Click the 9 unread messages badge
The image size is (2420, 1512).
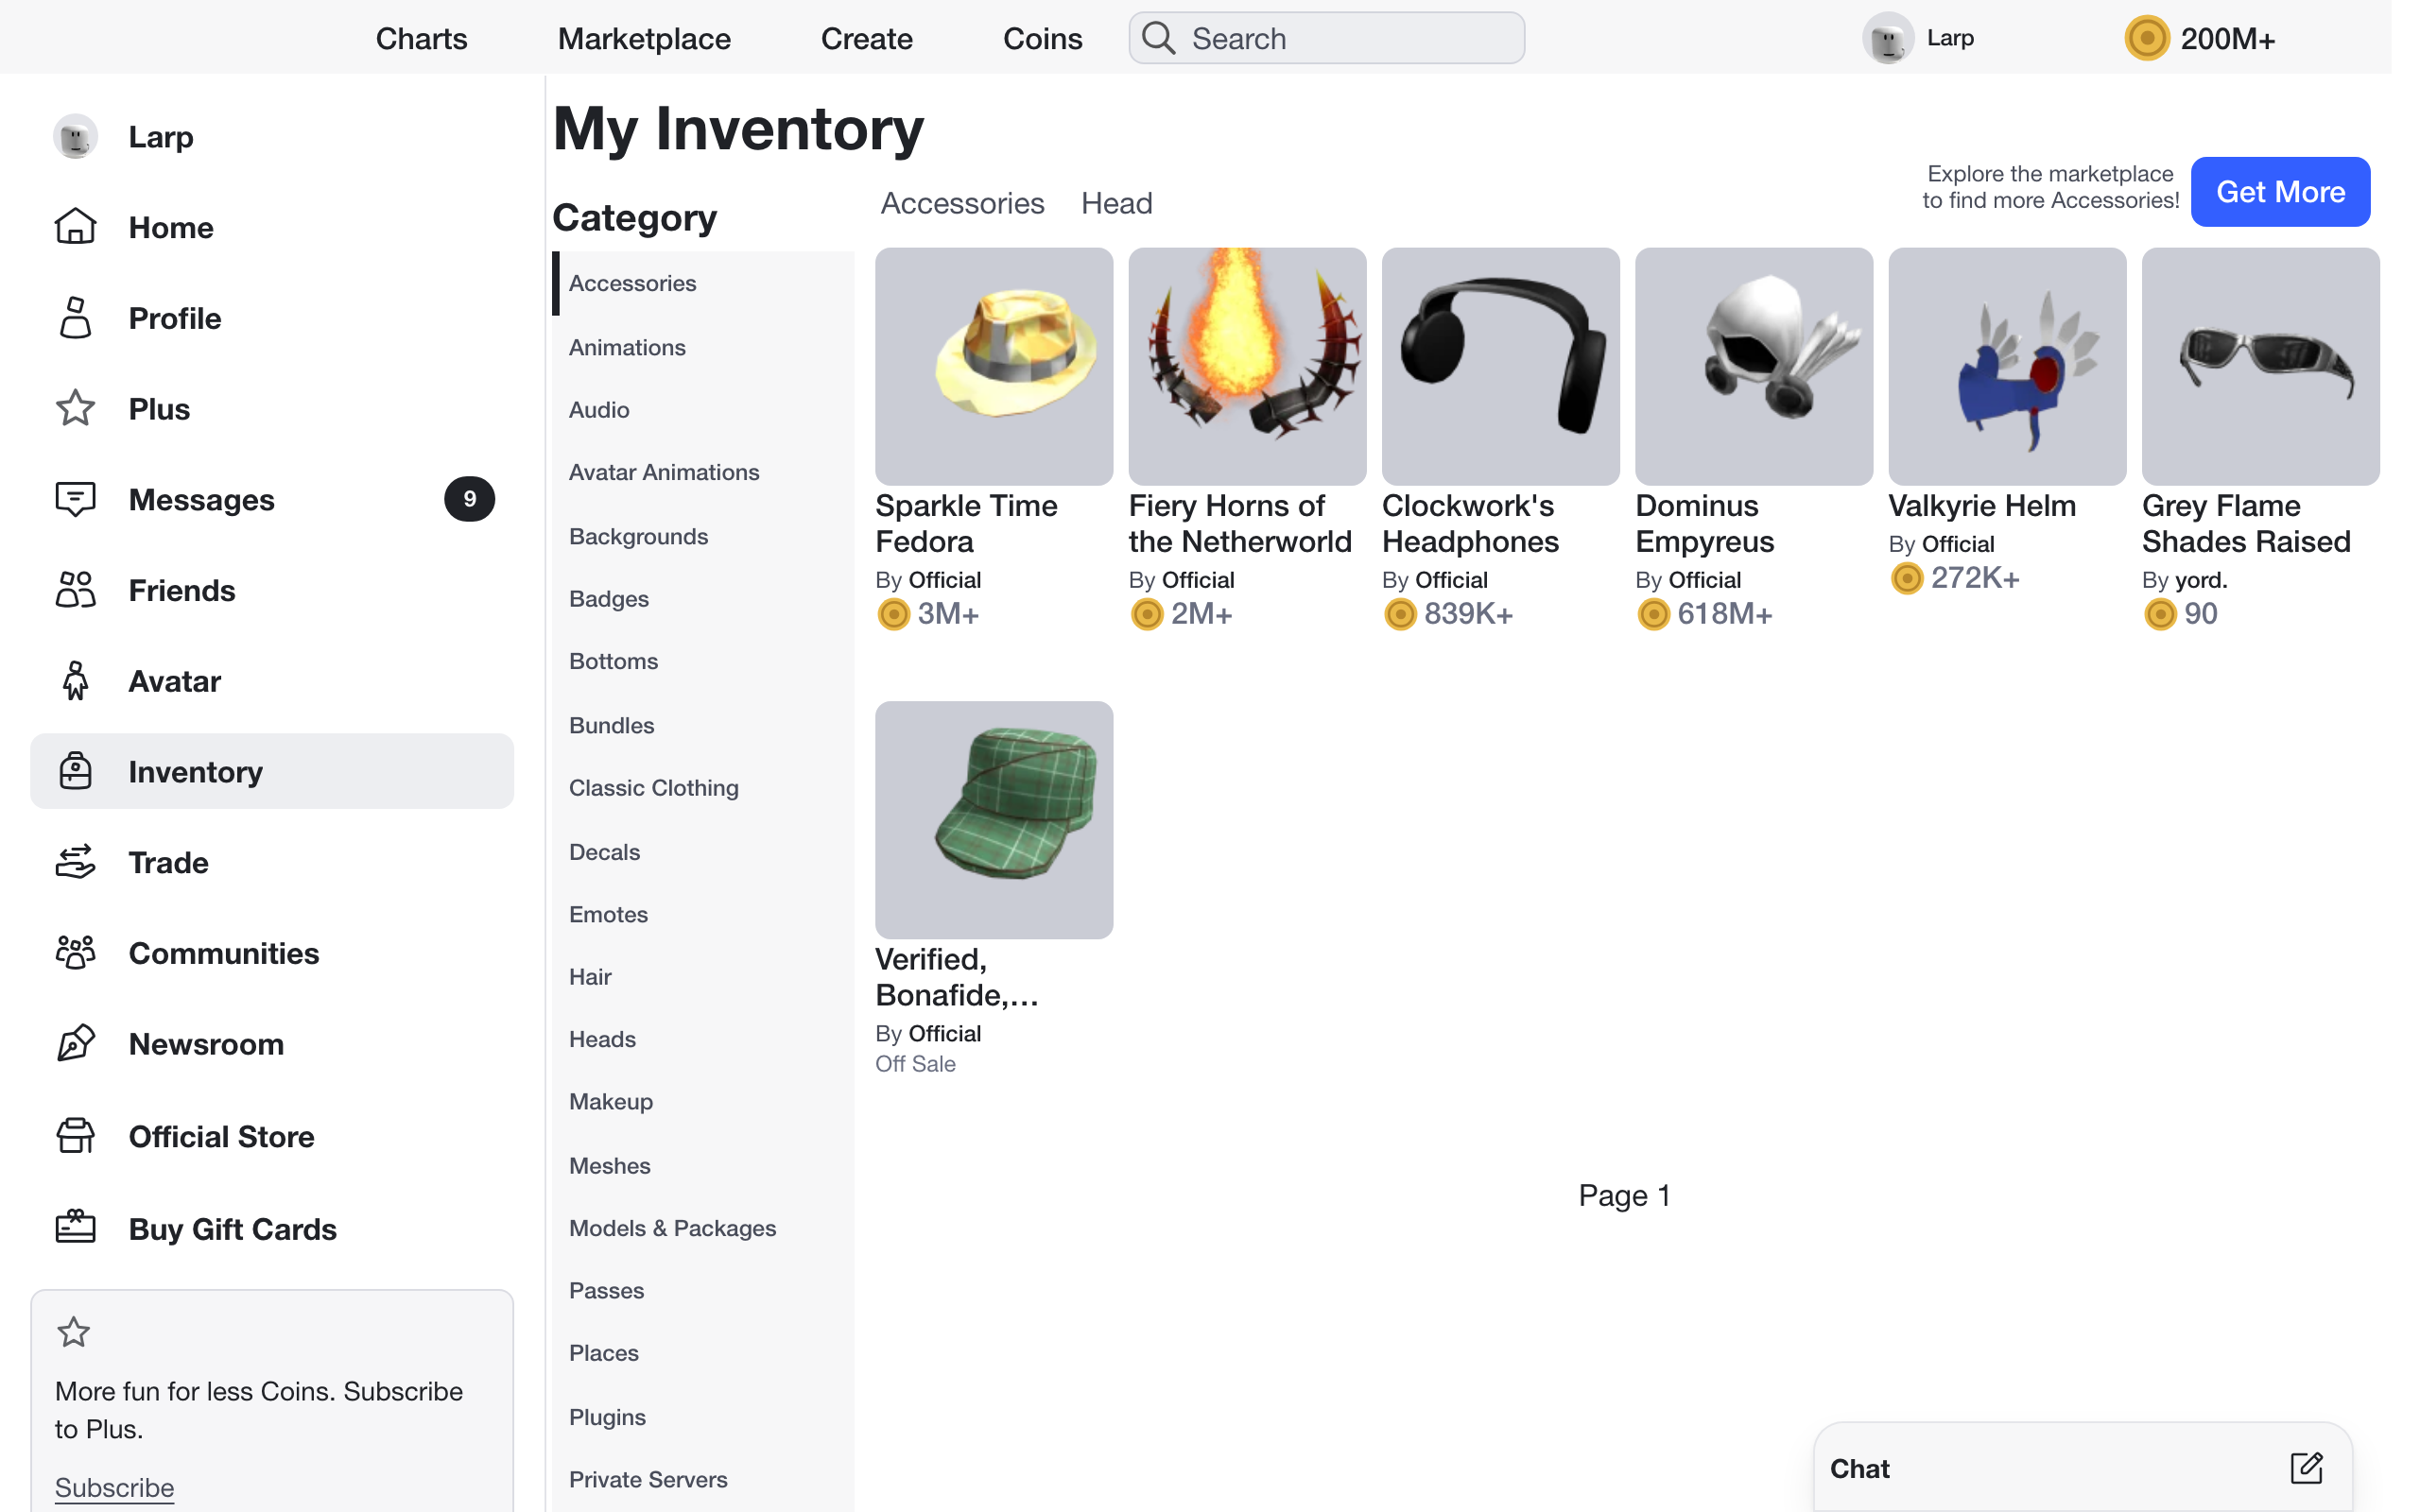click(469, 499)
